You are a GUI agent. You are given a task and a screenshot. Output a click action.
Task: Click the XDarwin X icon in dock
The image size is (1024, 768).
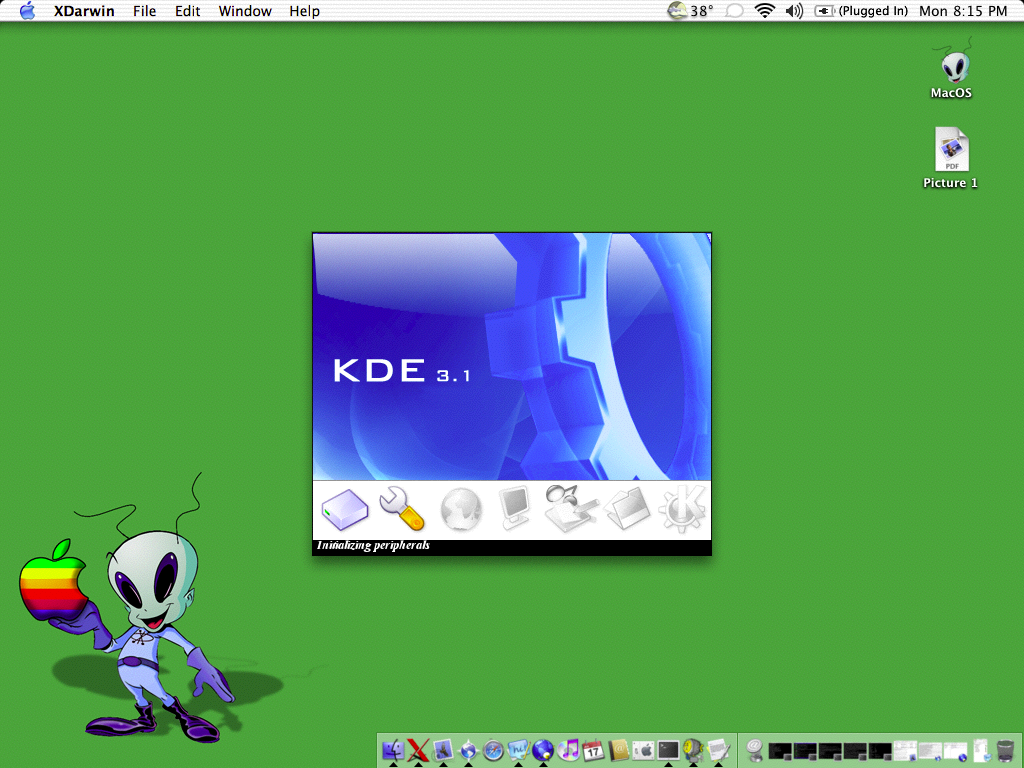[x=418, y=749]
